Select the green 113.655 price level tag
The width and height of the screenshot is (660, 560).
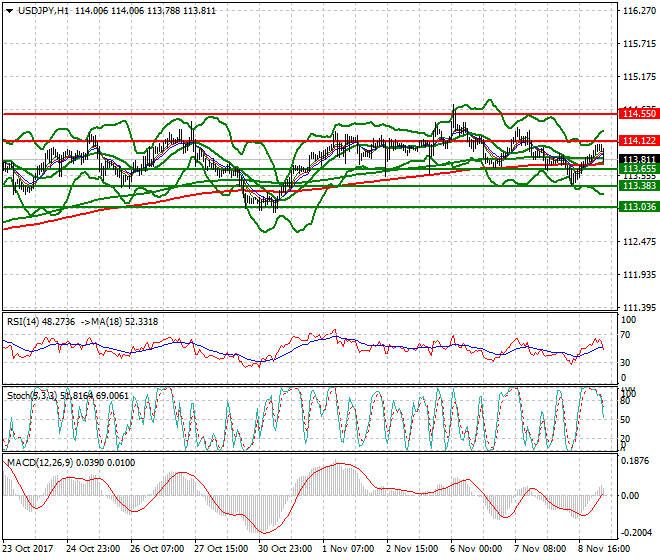pos(638,170)
